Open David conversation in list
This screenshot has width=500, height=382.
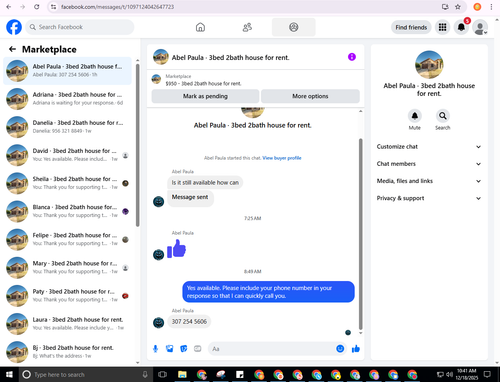pyautogui.click(x=67, y=155)
